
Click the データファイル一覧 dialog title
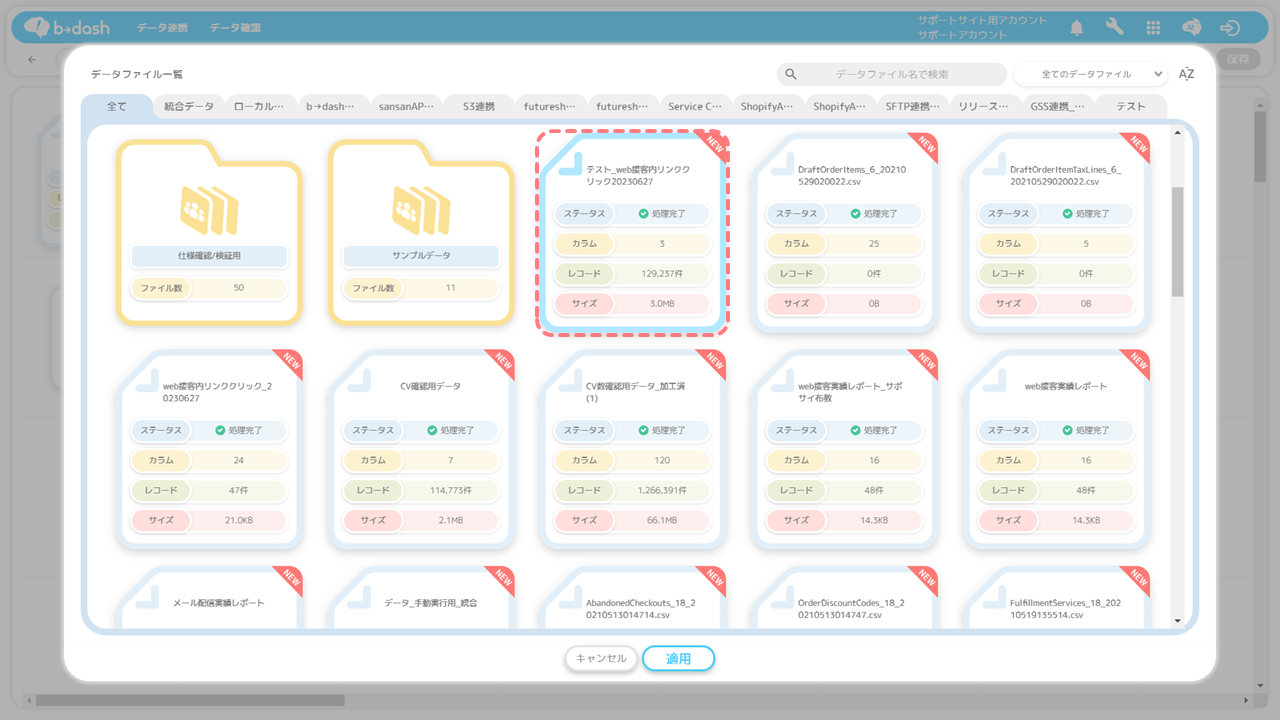pyautogui.click(x=137, y=74)
